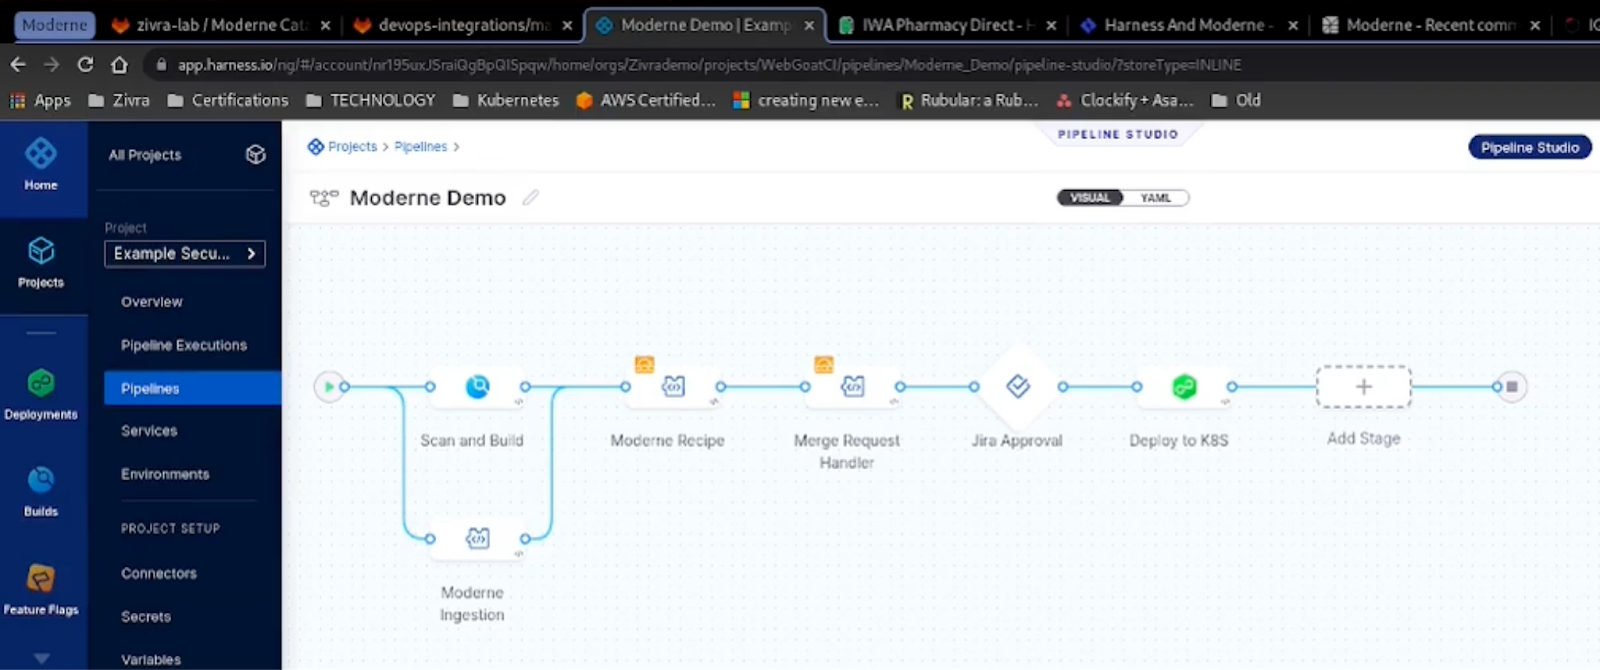
Task: Click the pipeline start play node
Action: pyautogui.click(x=328, y=386)
